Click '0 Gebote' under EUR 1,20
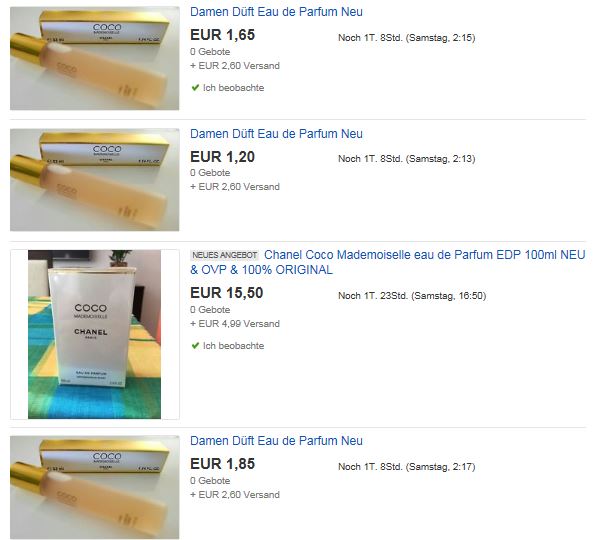593x540 pixels. click(x=210, y=173)
